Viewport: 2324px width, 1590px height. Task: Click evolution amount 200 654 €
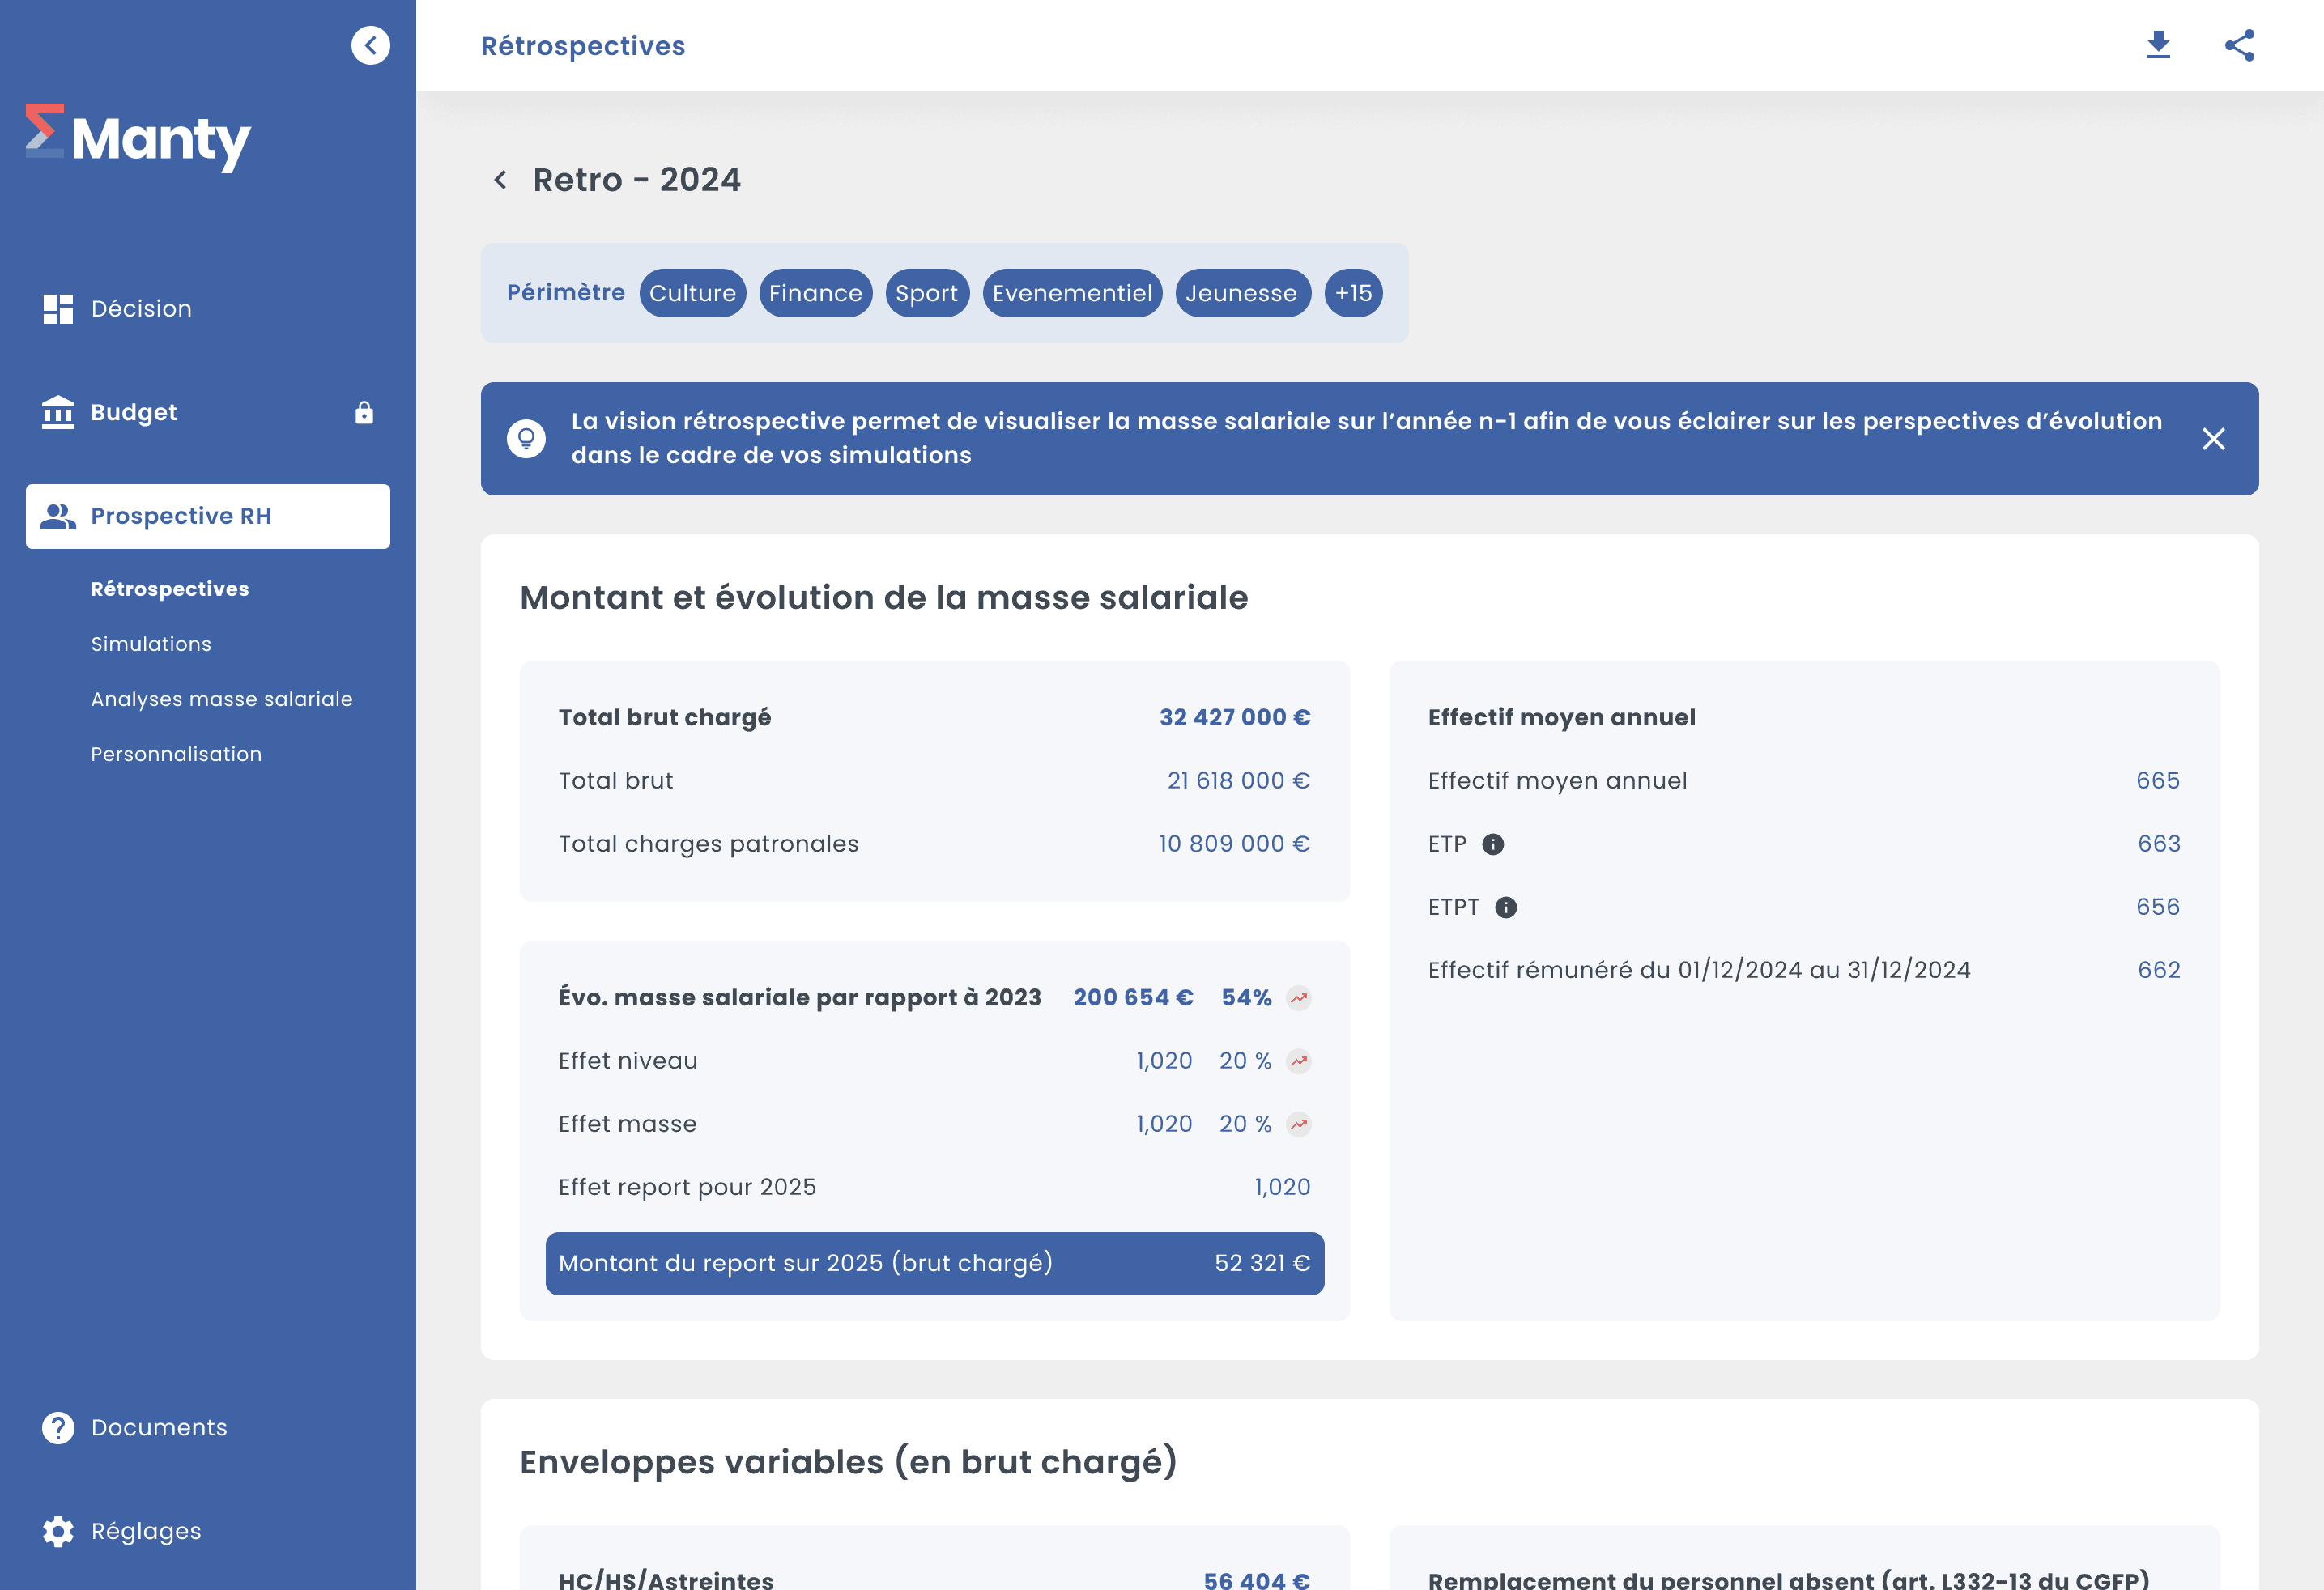click(1133, 998)
